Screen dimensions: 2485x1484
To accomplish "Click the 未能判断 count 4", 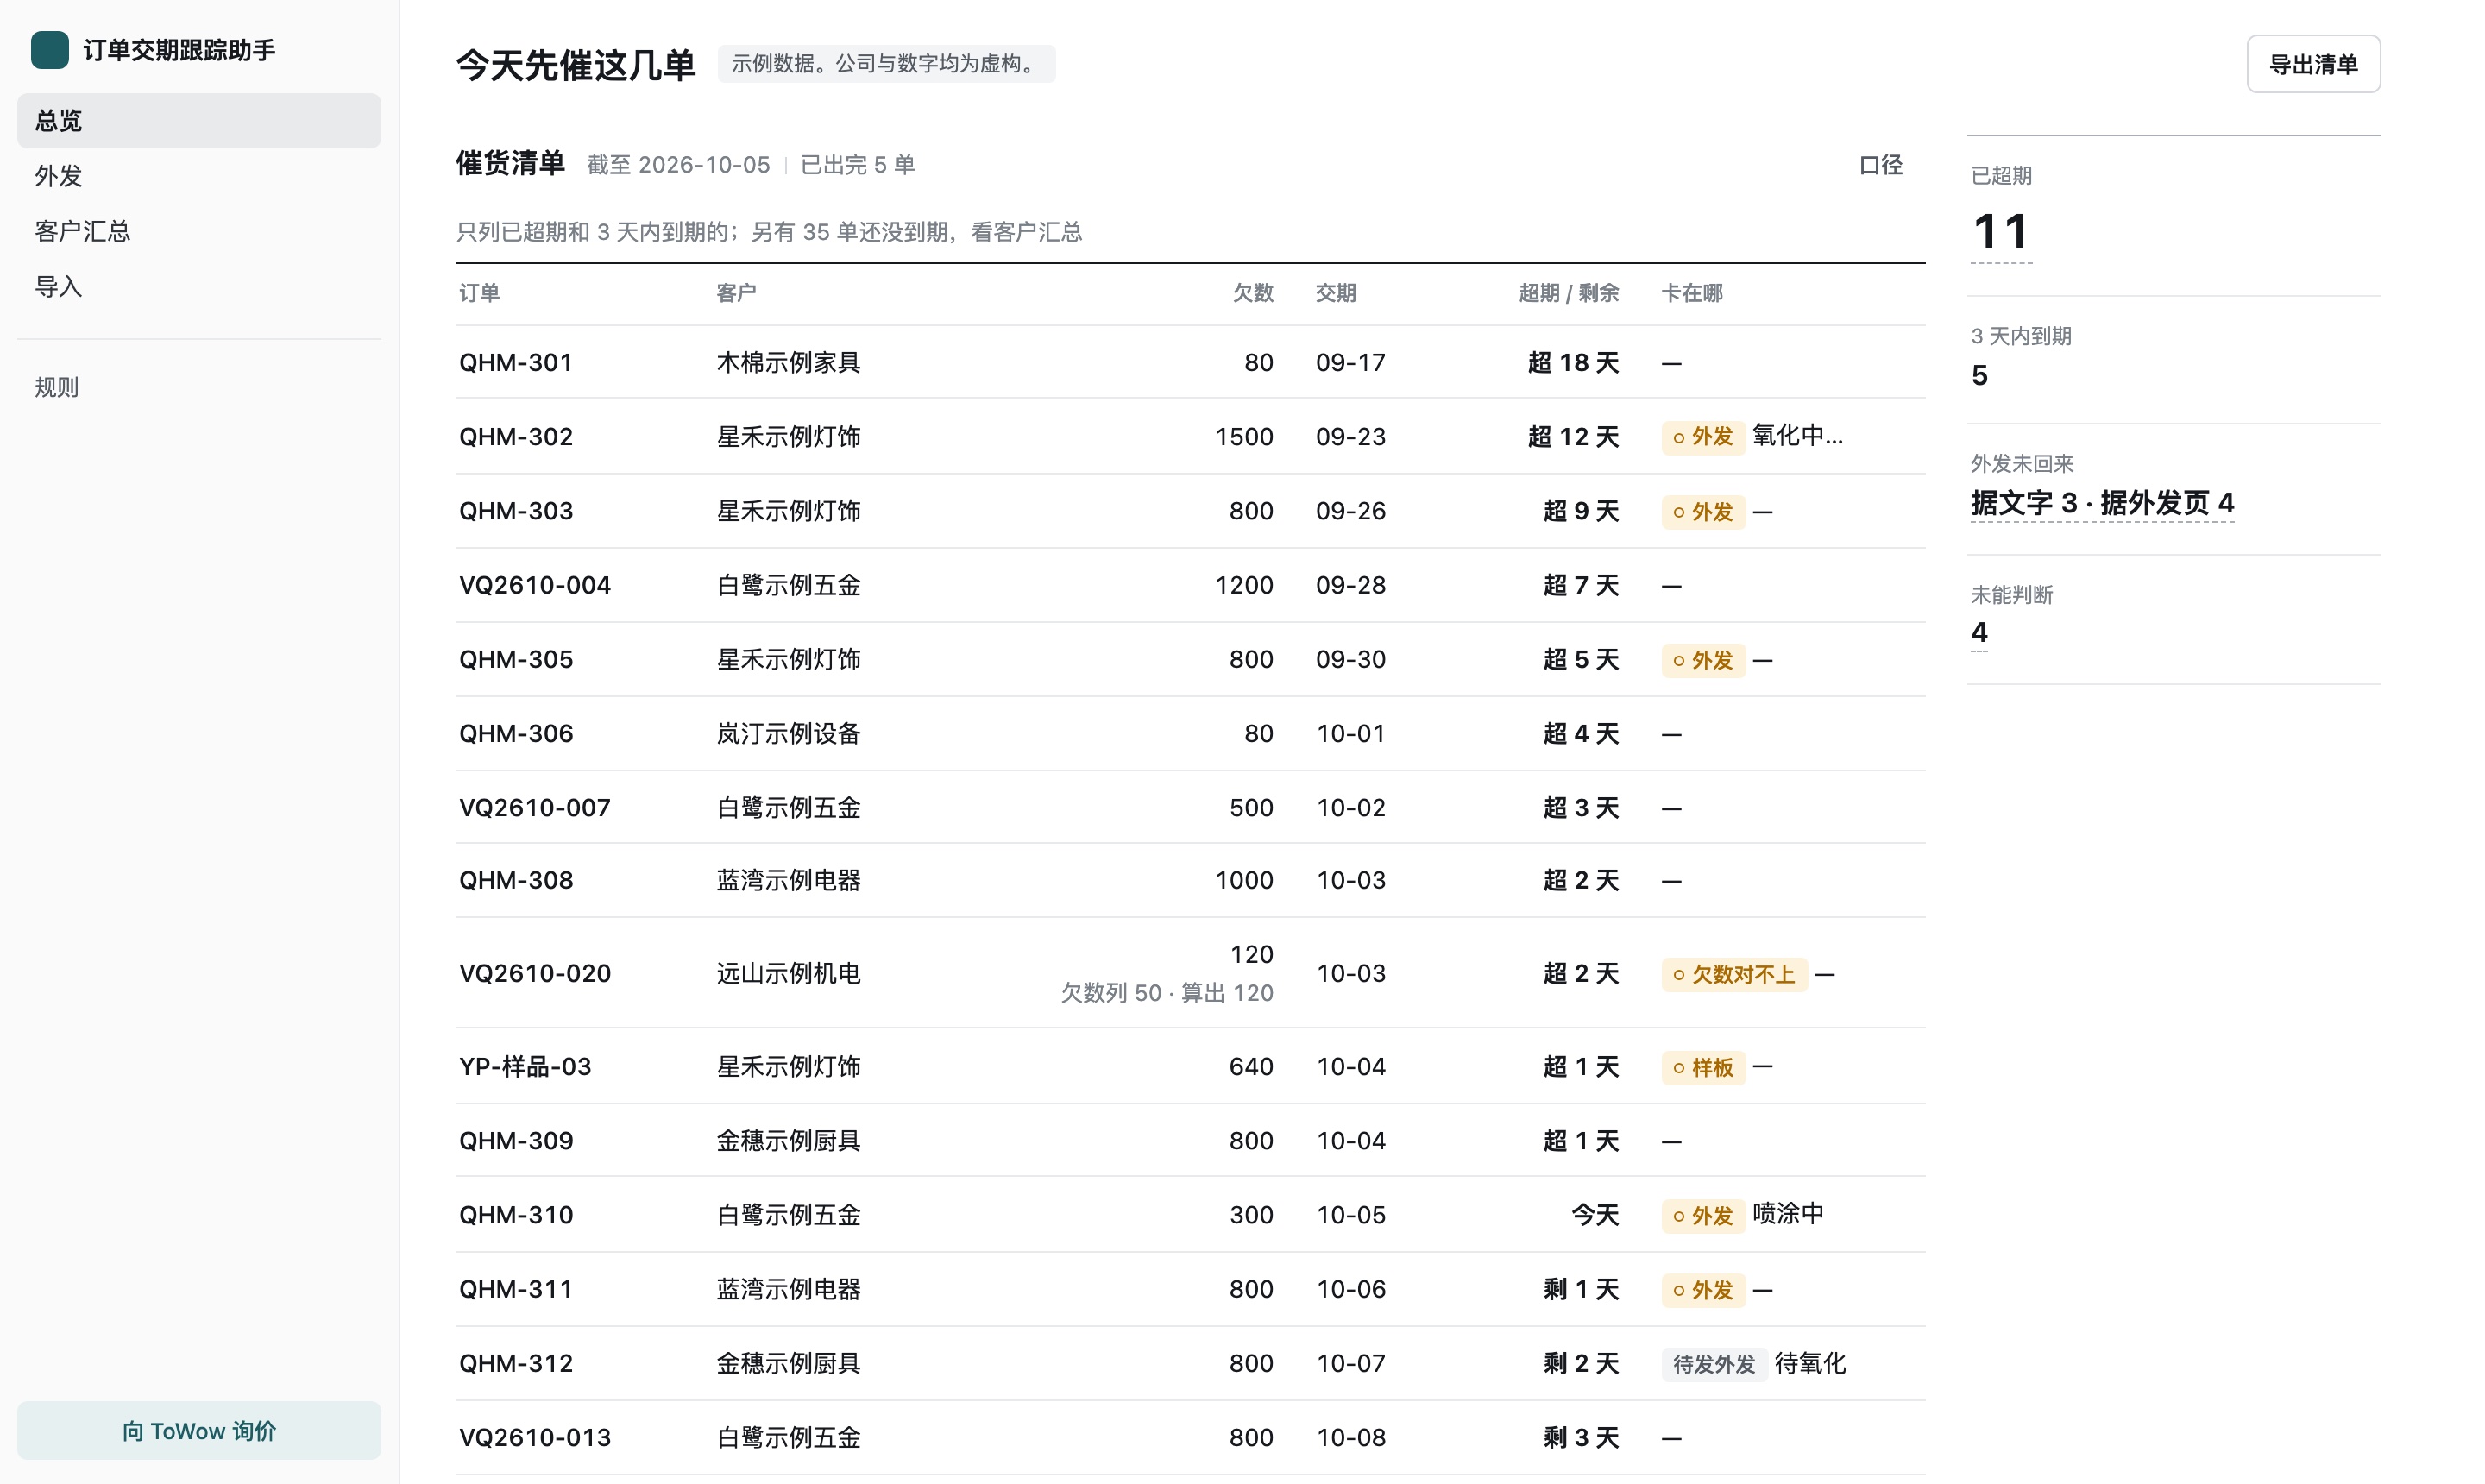I will (1979, 632).
